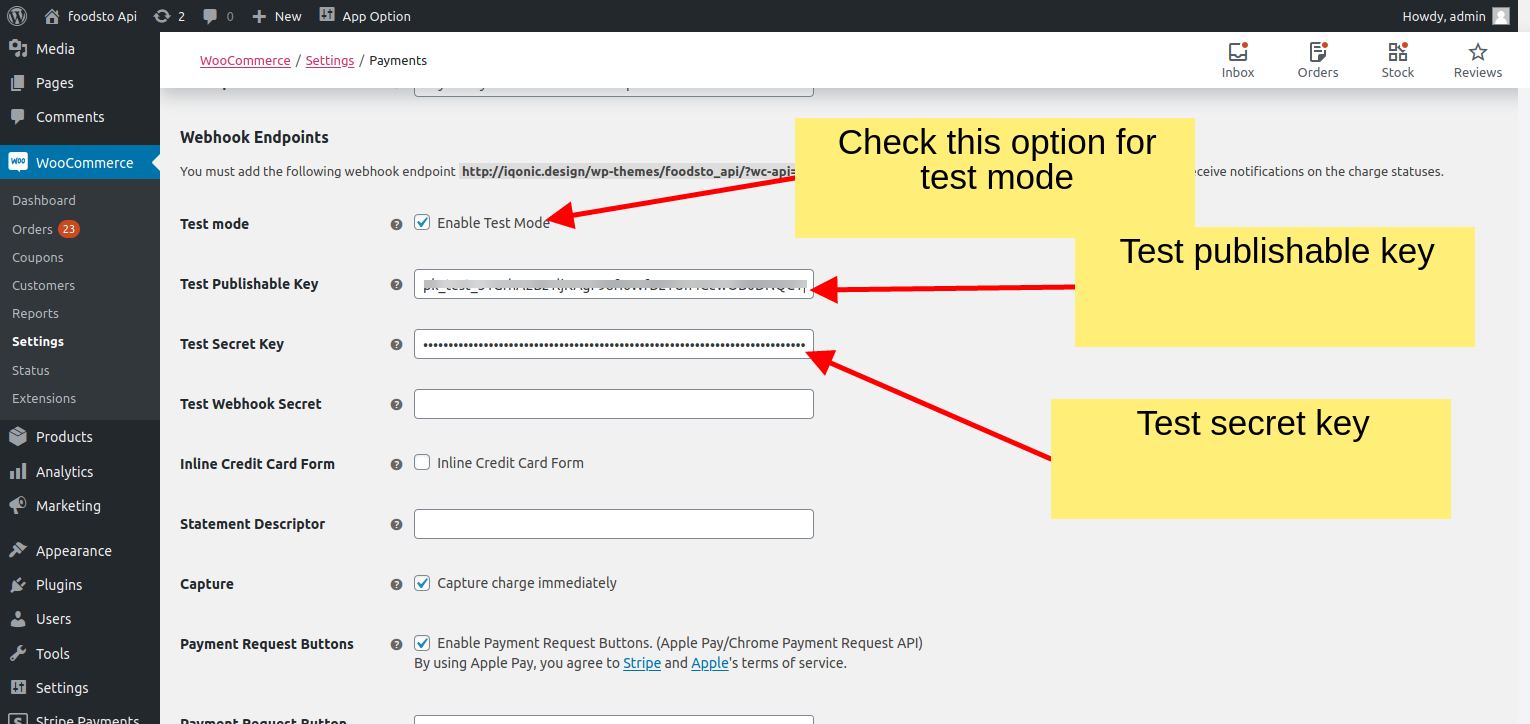Screen dimensions: 1530x724
Task: Click the sidebar Settings sliders icon
Action: [x=18, y=688]
